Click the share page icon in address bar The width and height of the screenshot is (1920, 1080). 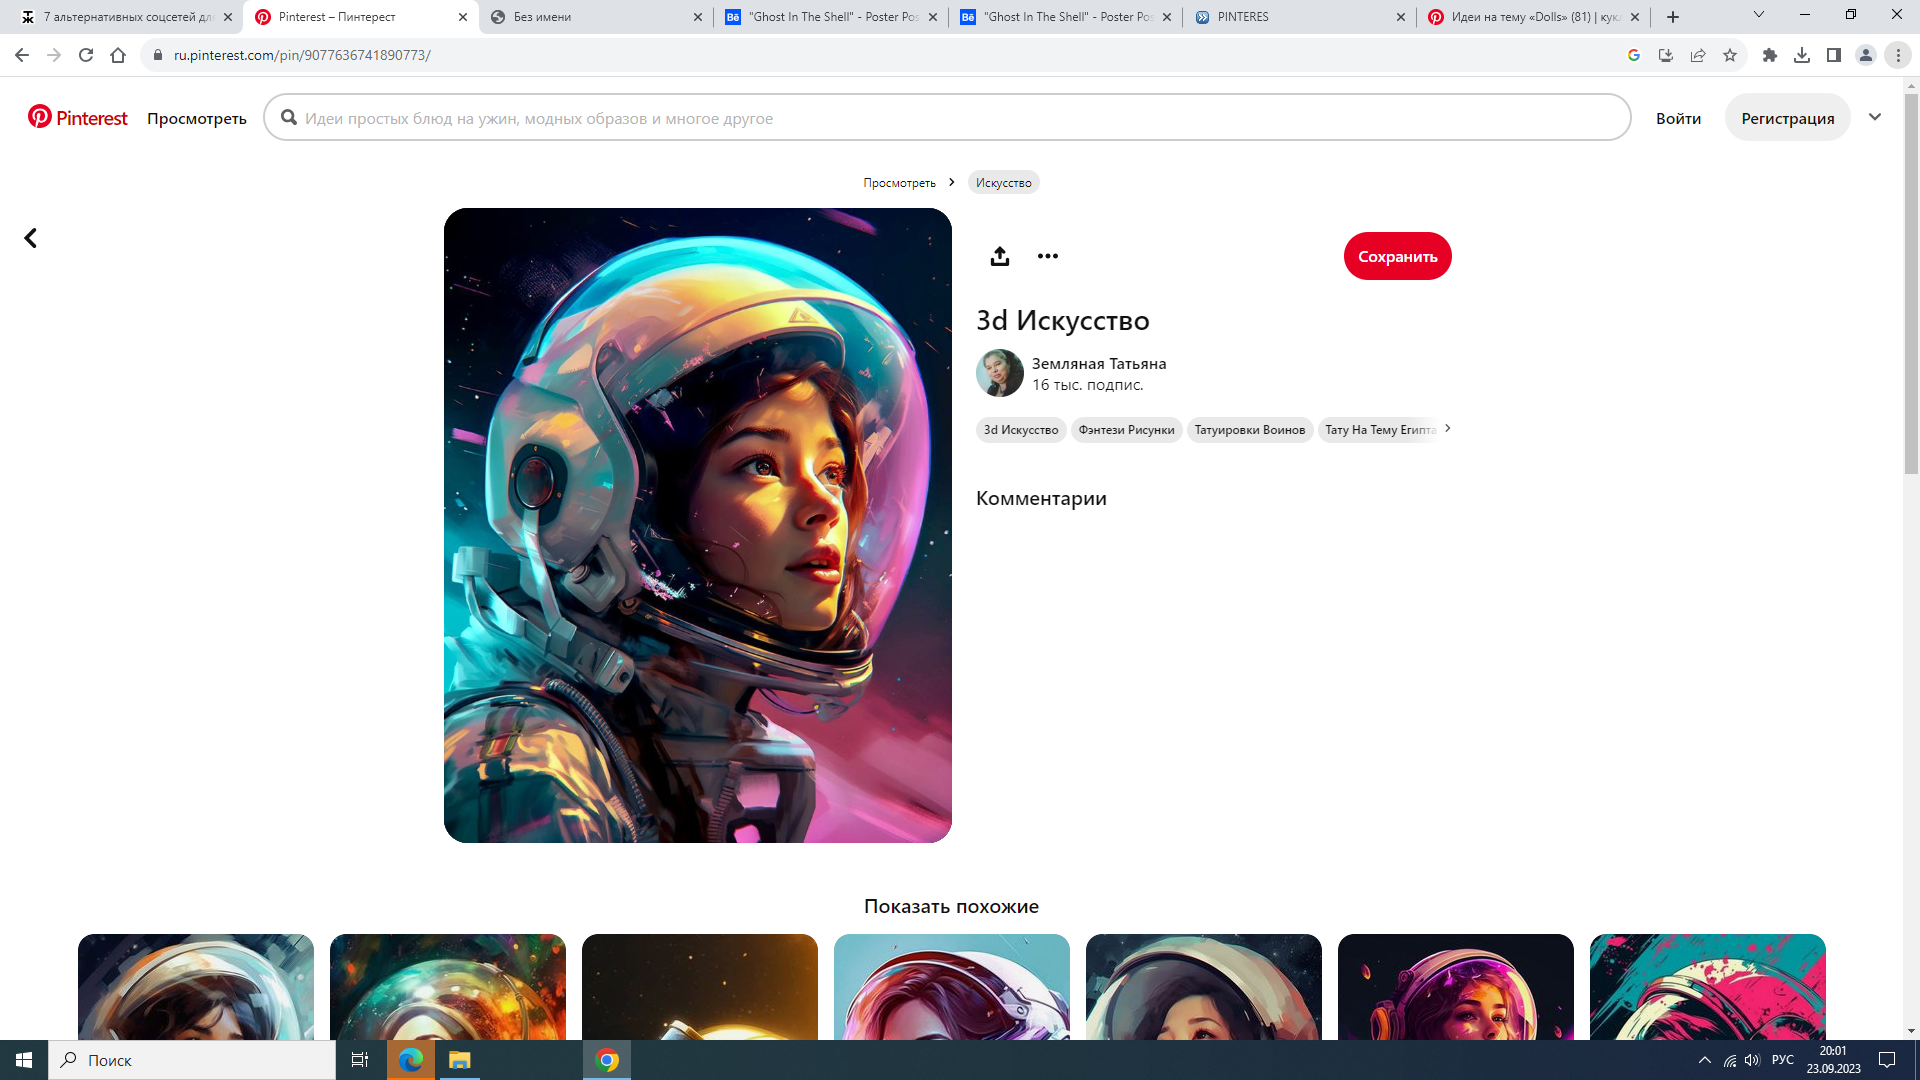[x=1698, y=55]
